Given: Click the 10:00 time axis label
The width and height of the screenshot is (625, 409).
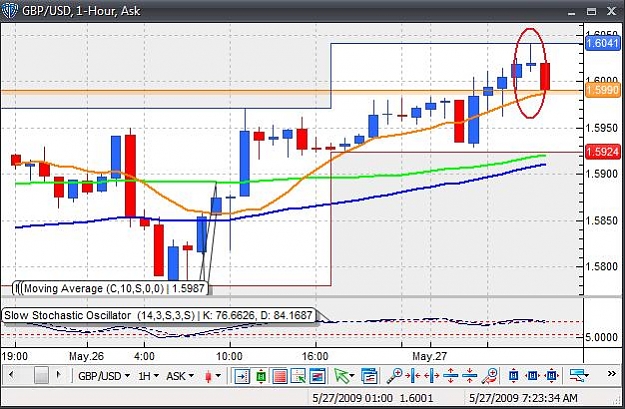Looking at the screenshot, I should [229, 356].
